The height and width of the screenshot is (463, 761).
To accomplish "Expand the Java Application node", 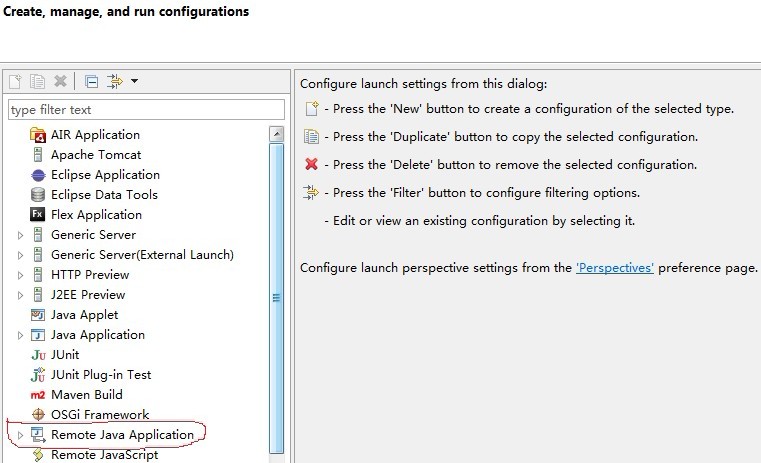I will click(20, 335).
